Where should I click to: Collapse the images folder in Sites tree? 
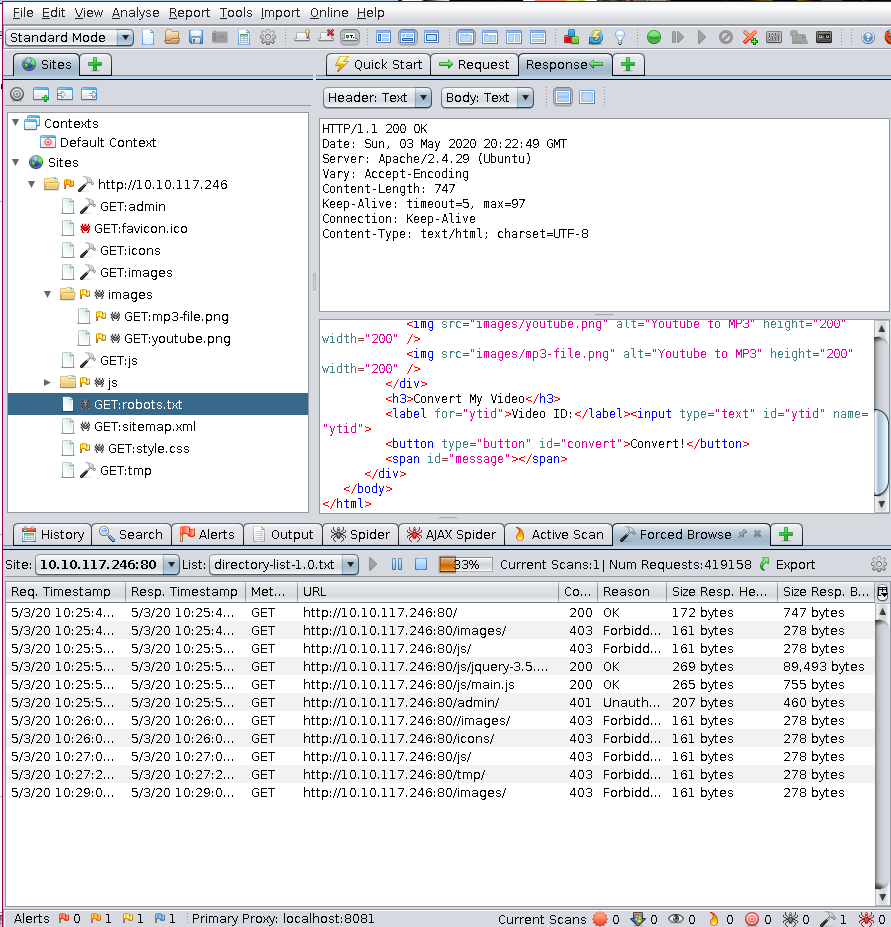point(48,295)
